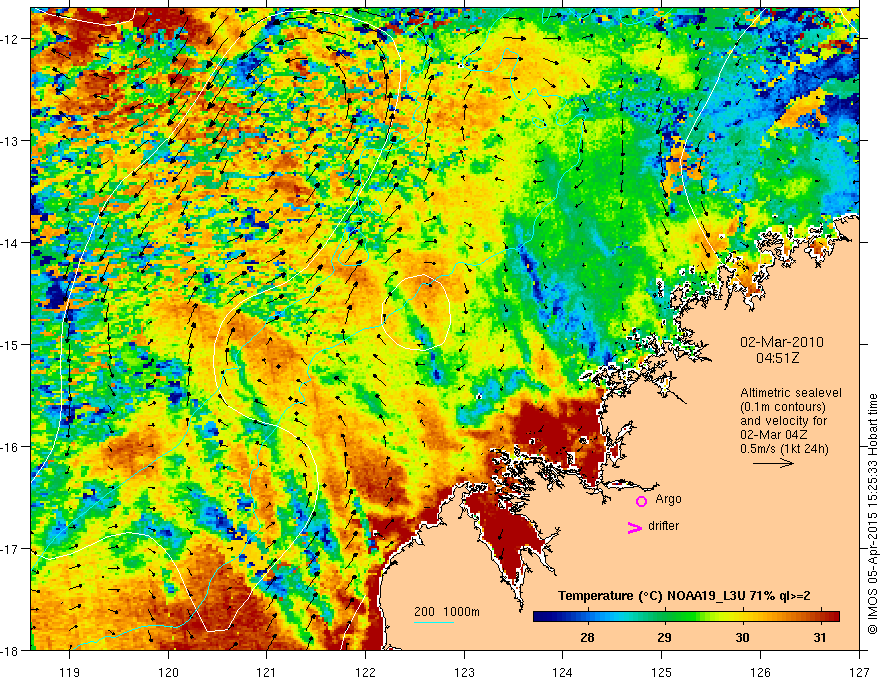Screen dimensions: 880x680
Task: Click the '122' longitude axis label
Action: tap(365, 672)
